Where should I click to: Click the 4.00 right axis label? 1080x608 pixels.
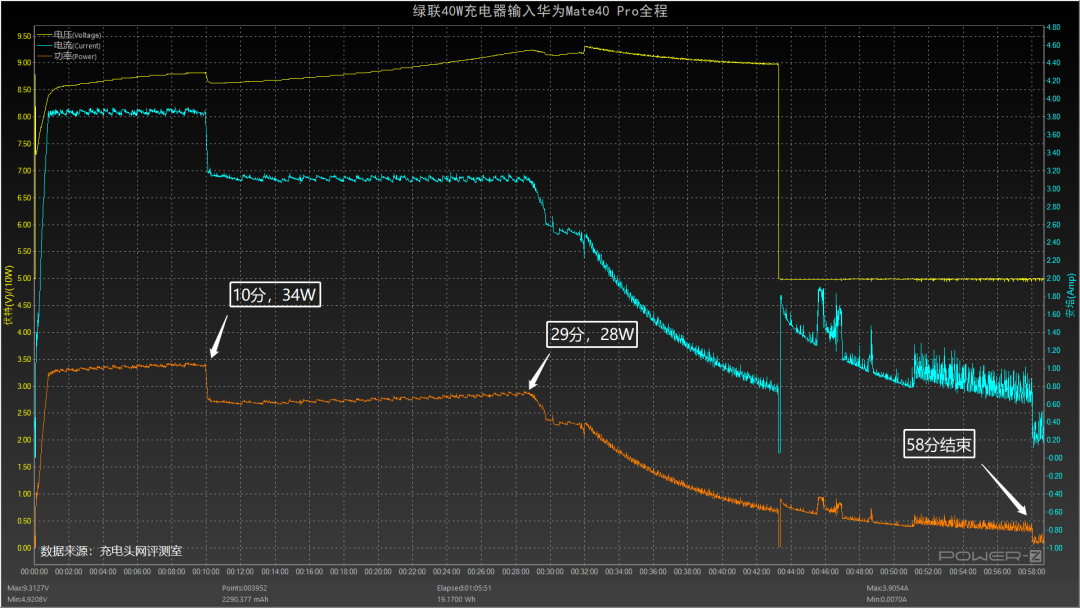coord(1053,99)
